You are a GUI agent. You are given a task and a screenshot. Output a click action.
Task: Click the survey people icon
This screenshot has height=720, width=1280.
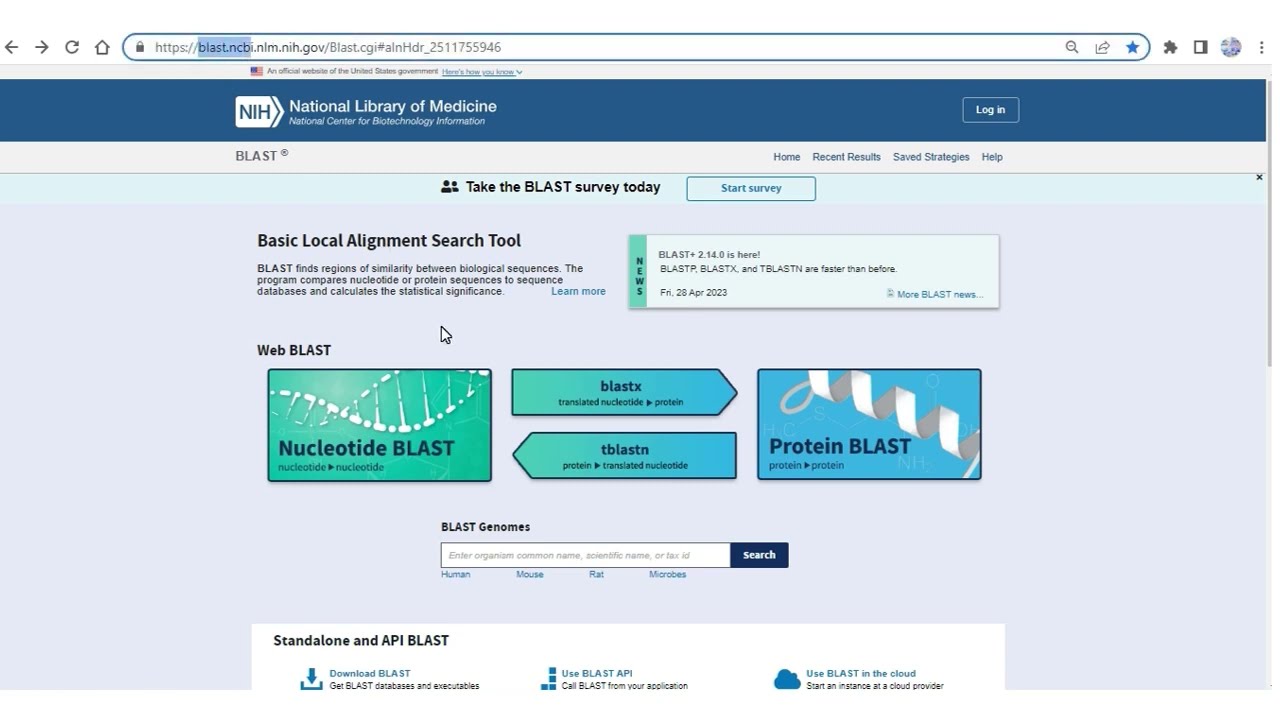pyautogui.click(x=450, y=187)
